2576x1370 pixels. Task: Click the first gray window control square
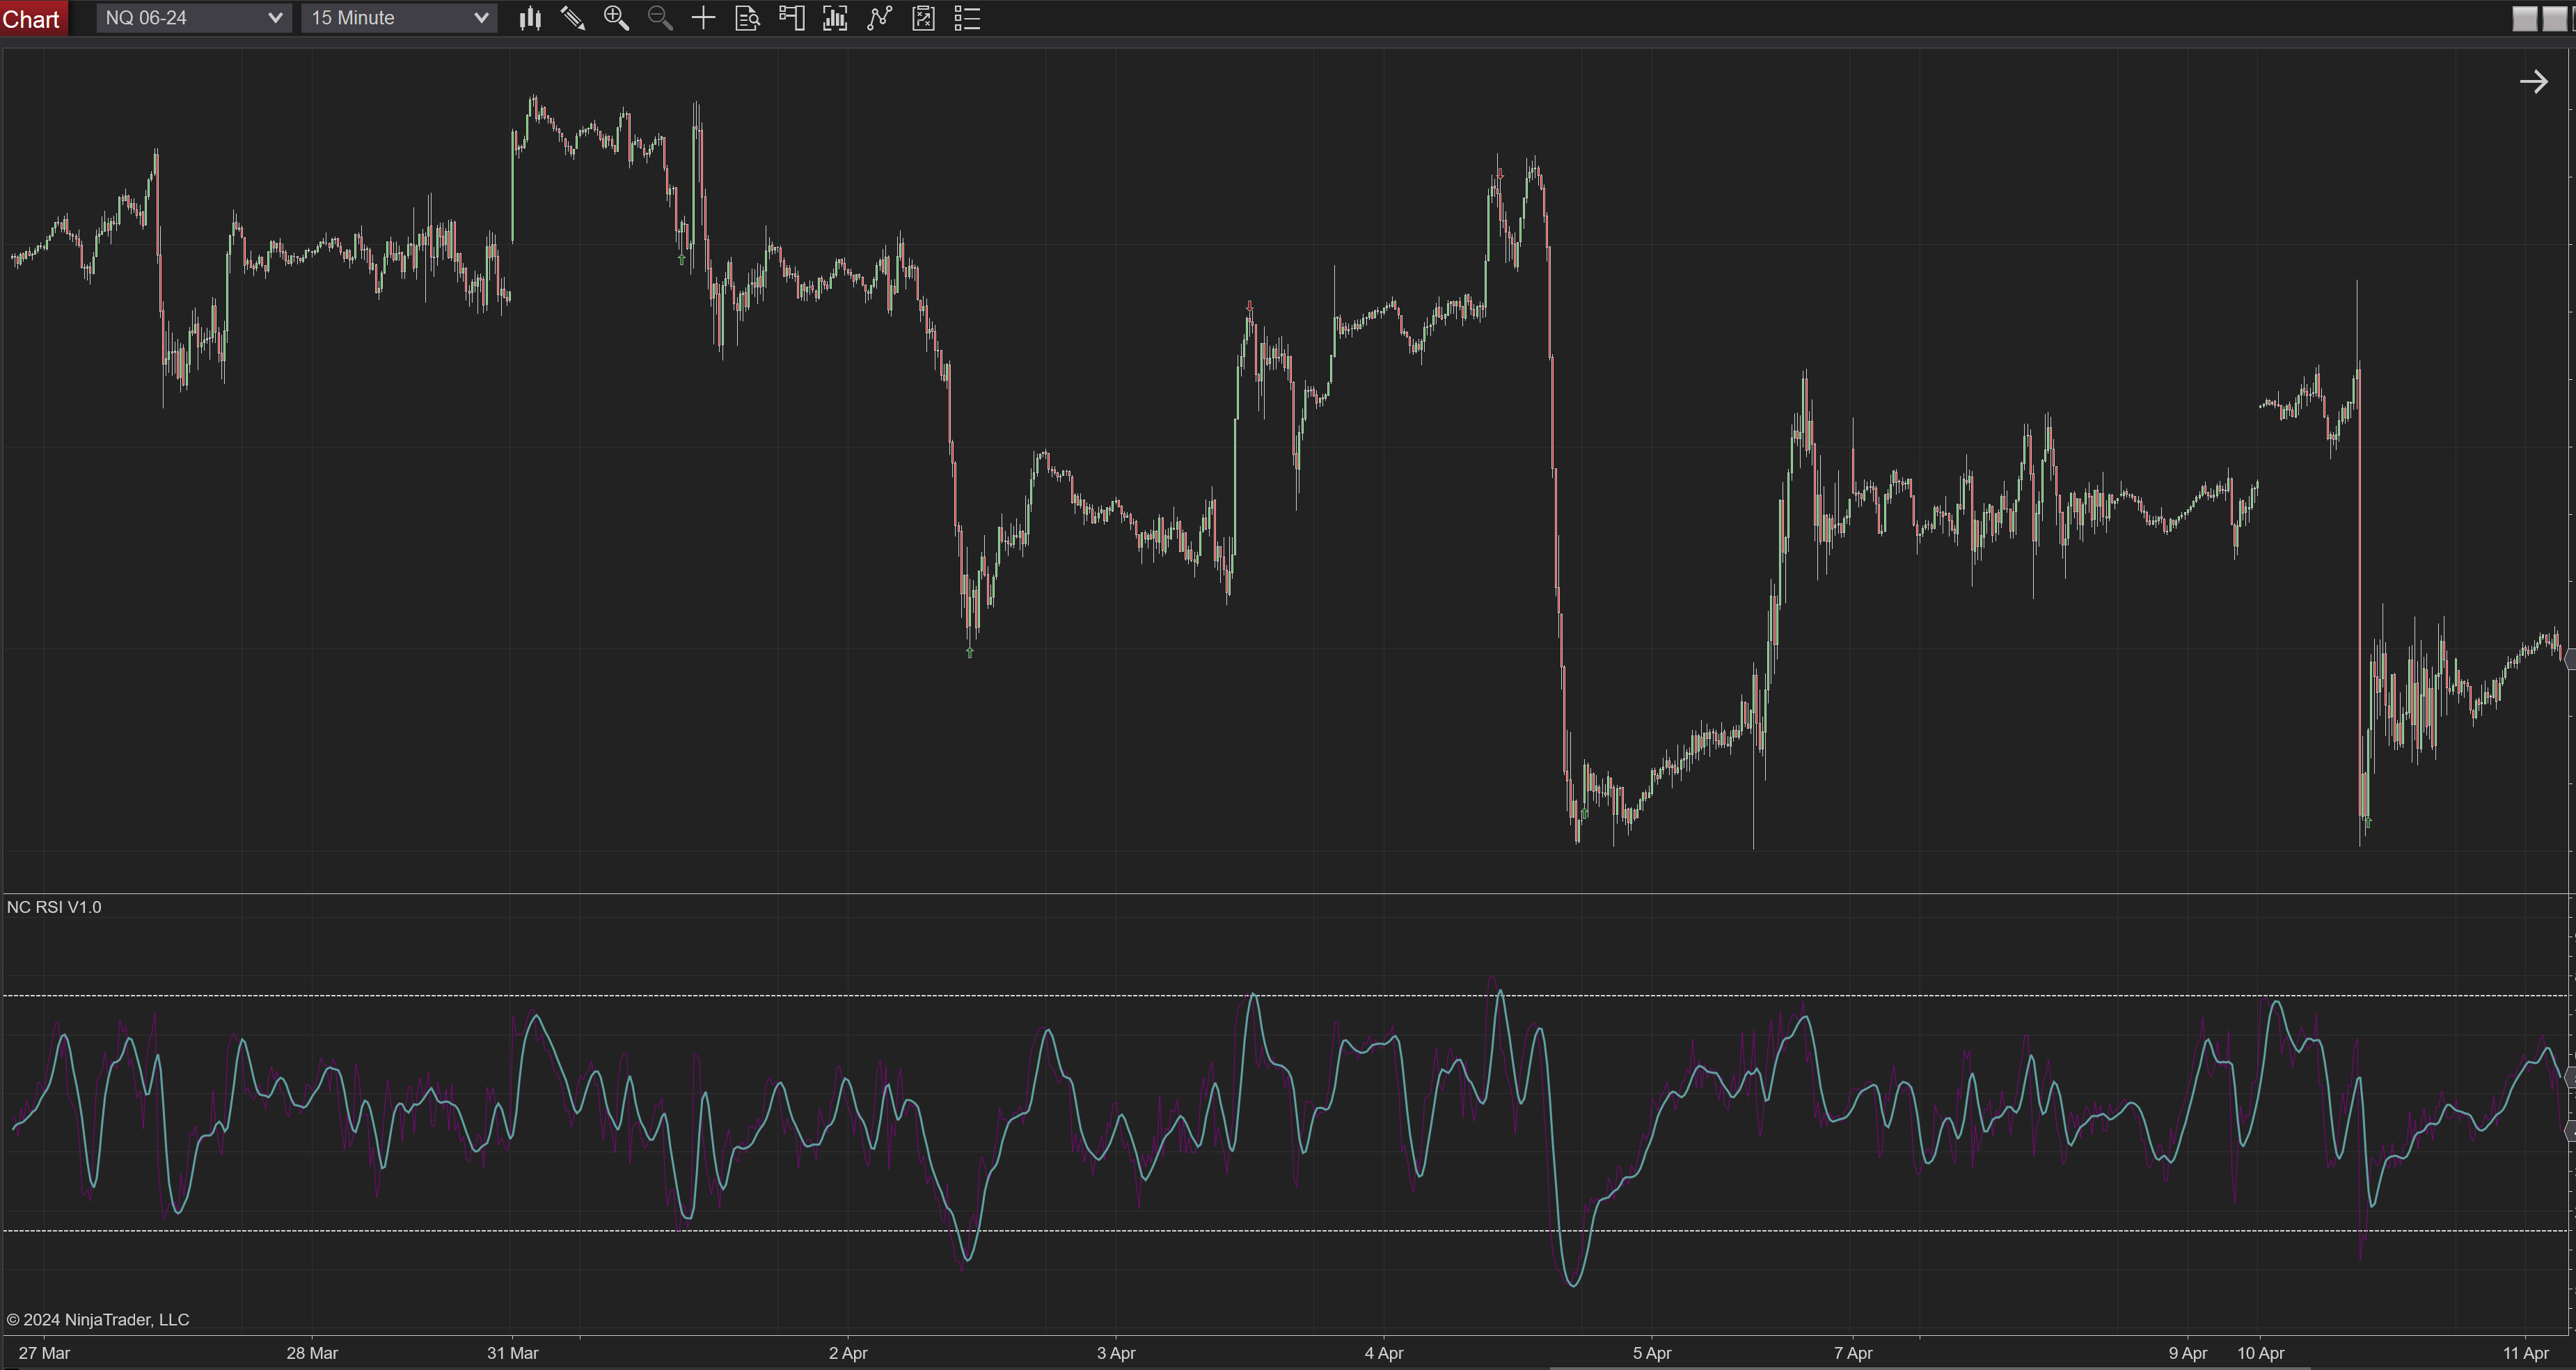(2524, 18)
